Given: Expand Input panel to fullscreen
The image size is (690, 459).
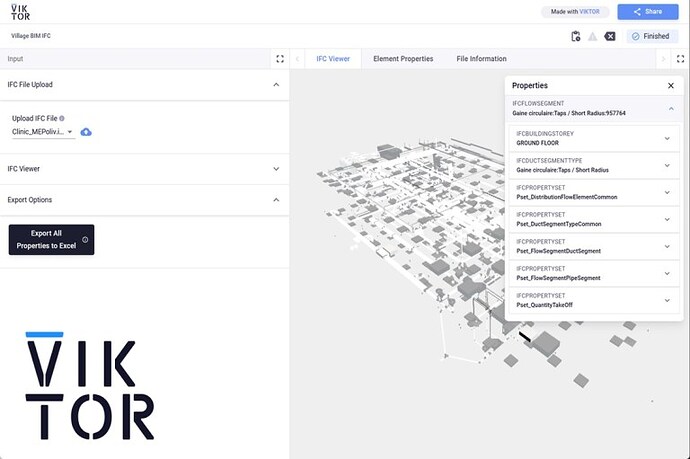Looking at the screenshot, I should [x=280, y=59].
